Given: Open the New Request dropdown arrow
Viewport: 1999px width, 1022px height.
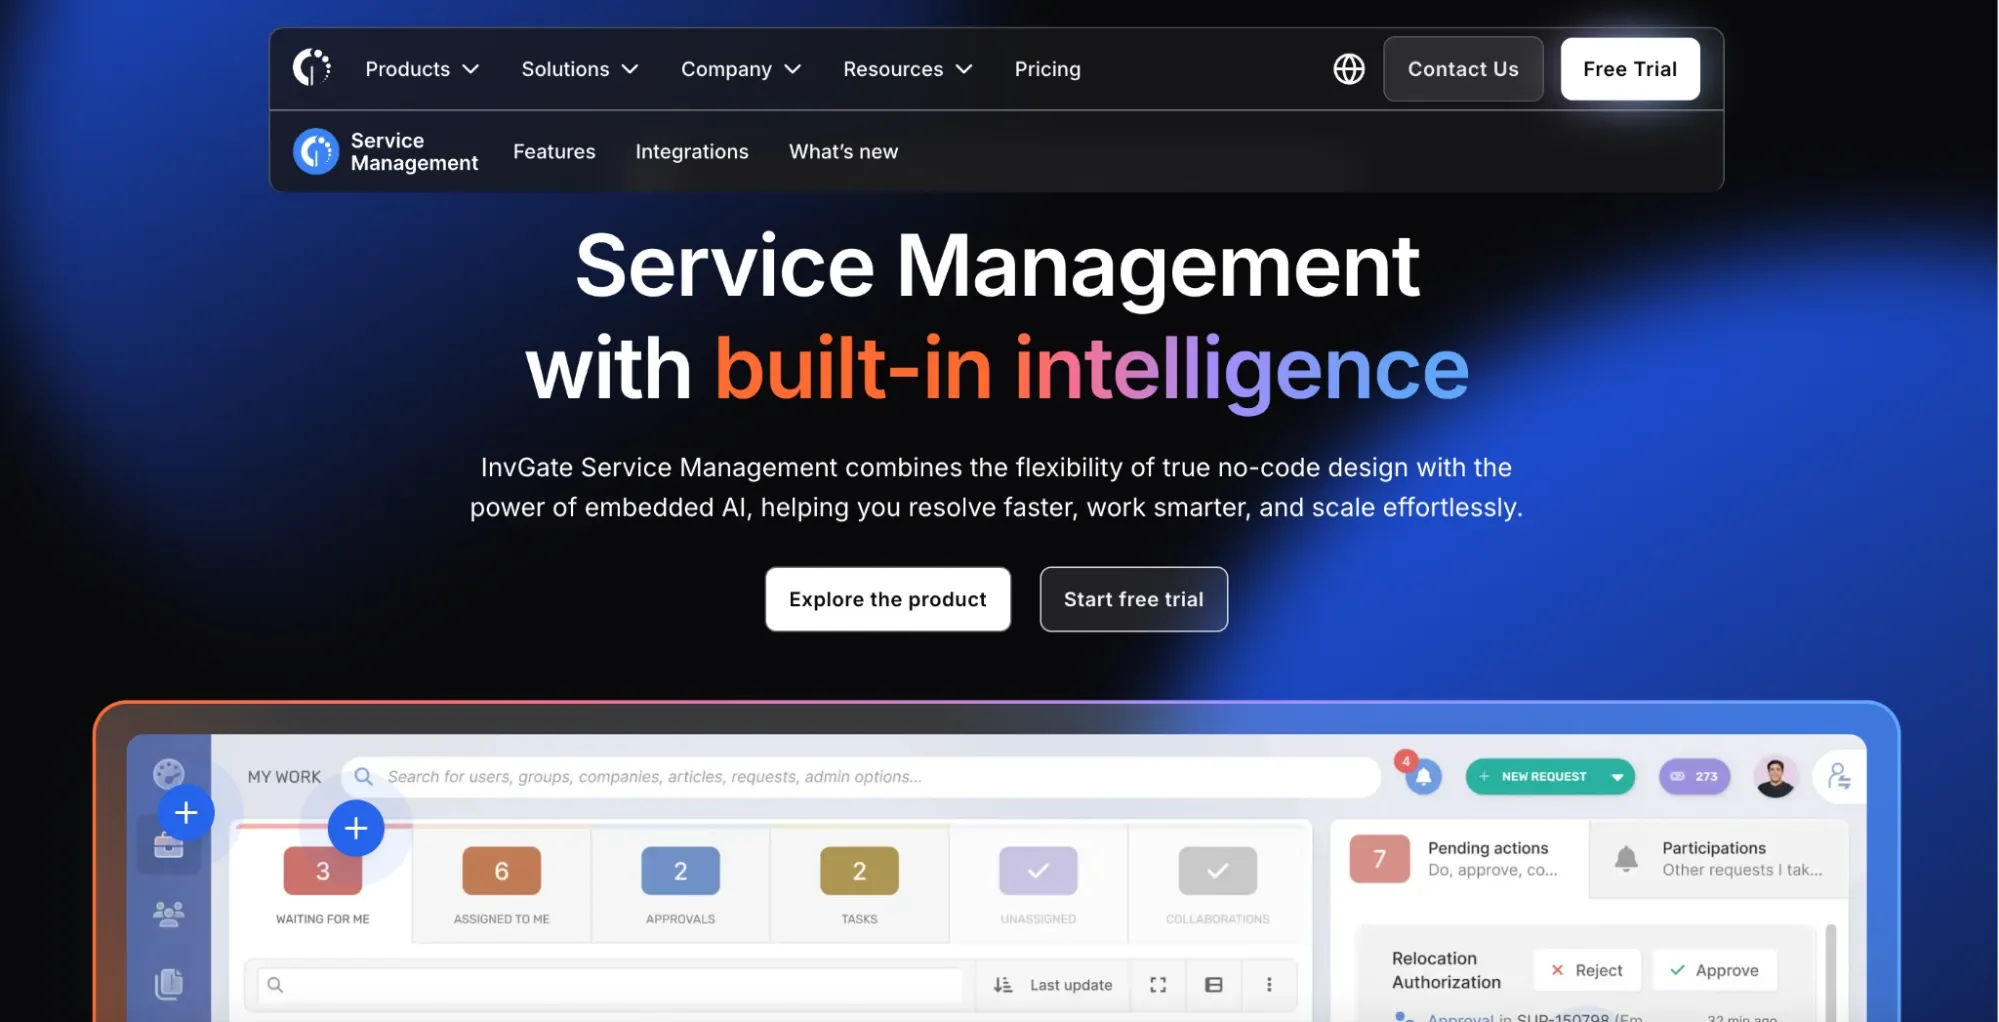Looking at the screenshot, I should click(1617, 777).
